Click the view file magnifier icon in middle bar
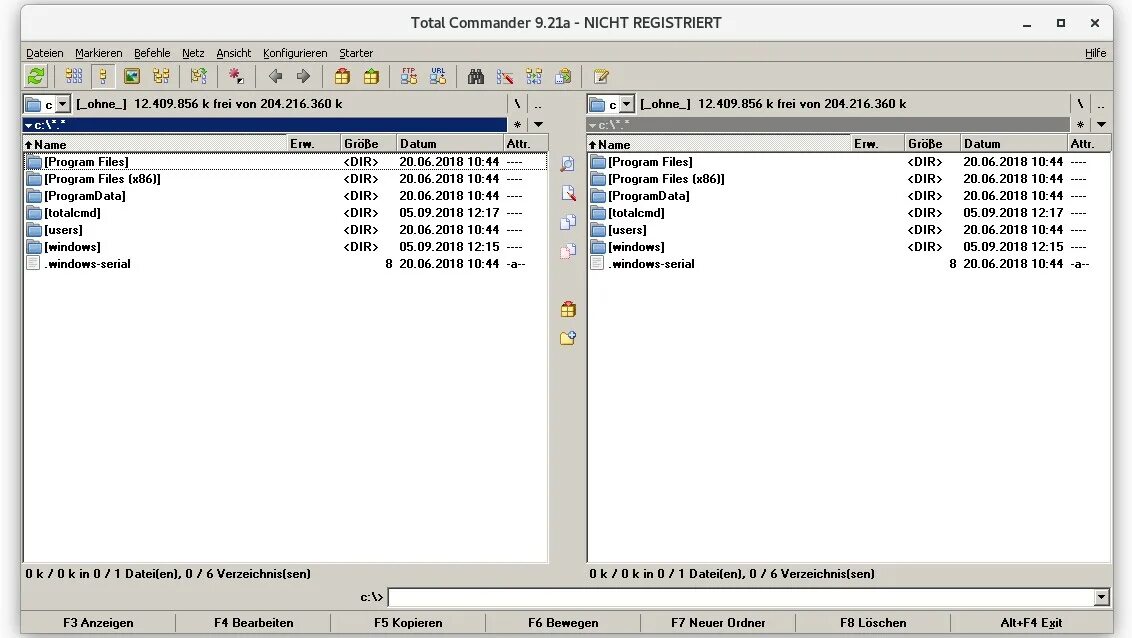Viewport: 1132px width, 638px height. [568, 164]
